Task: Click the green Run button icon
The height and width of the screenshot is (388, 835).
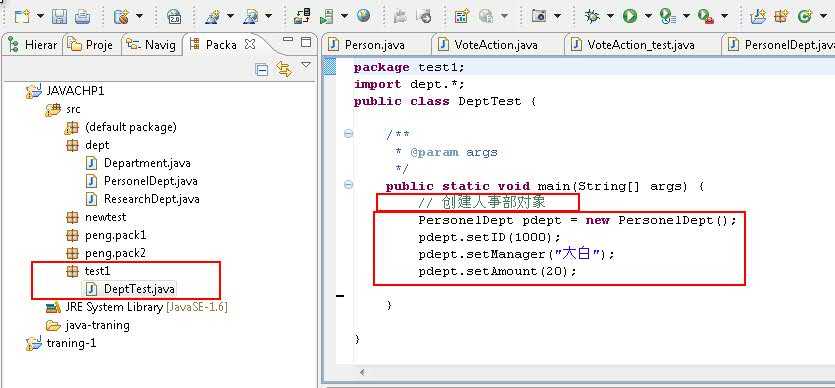Action: click(630, 16)
